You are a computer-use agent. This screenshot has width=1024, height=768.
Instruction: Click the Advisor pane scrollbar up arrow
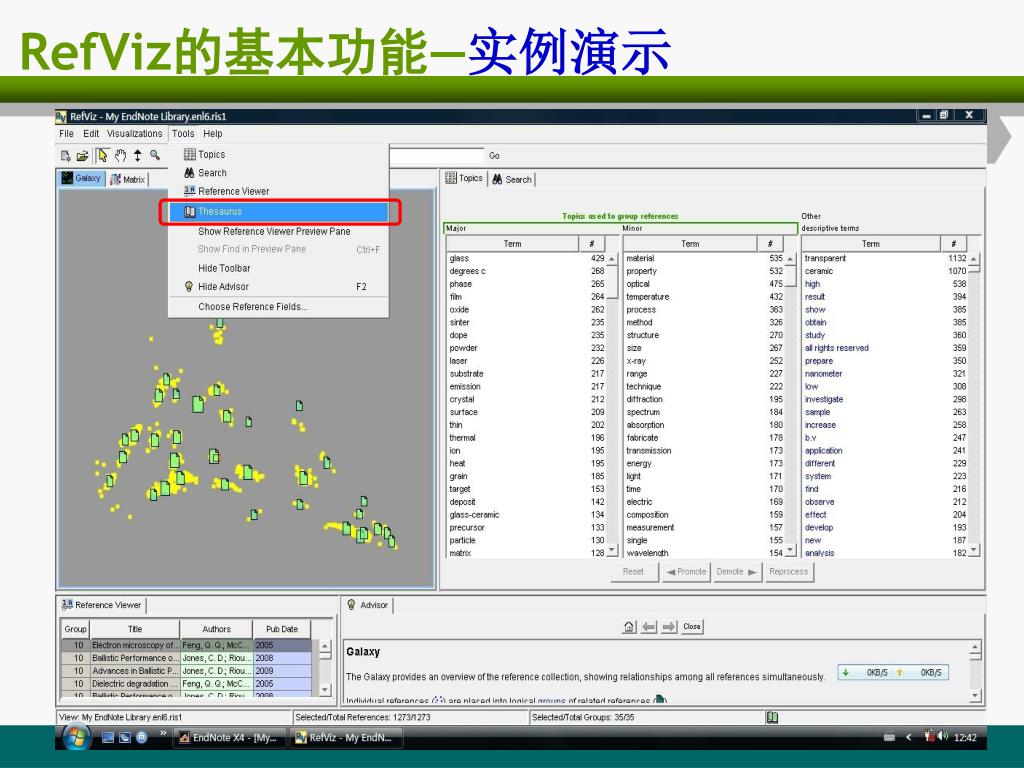click(975, 647)
